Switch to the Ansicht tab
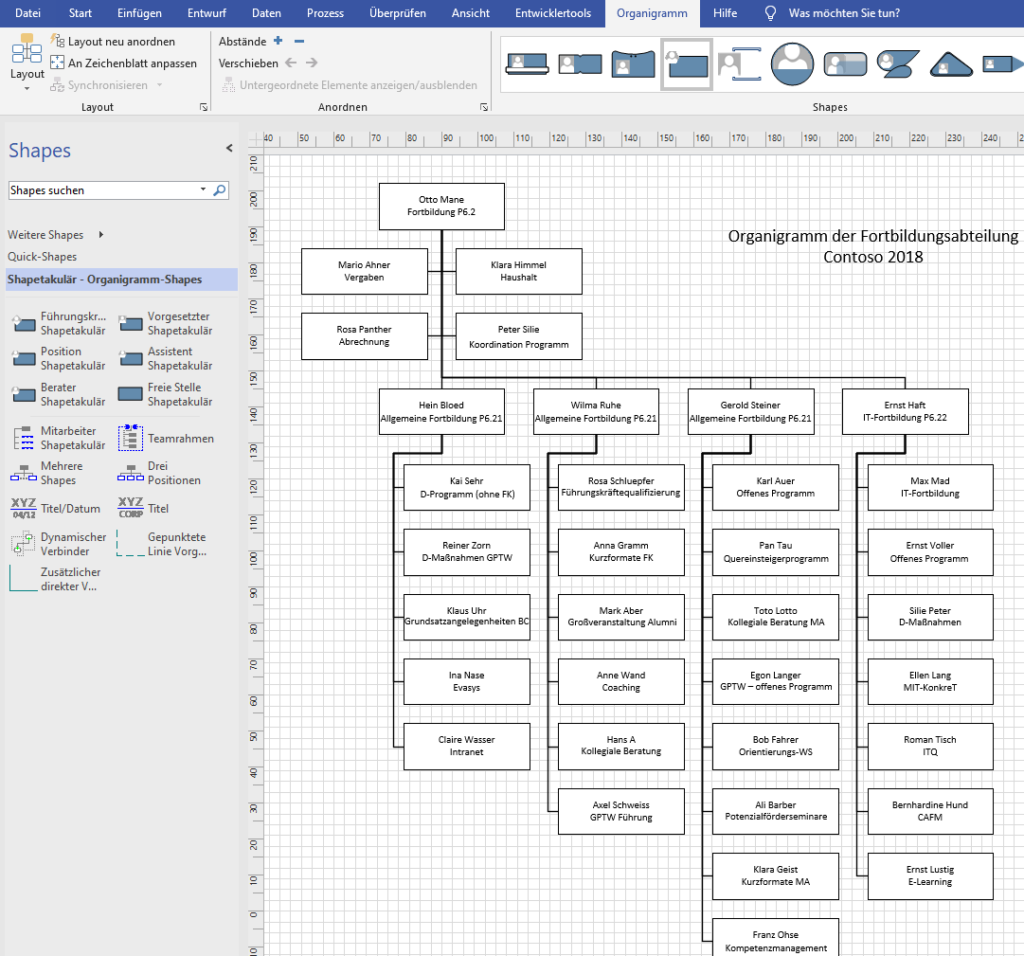 pyautogui.click(x=470, y=13)
